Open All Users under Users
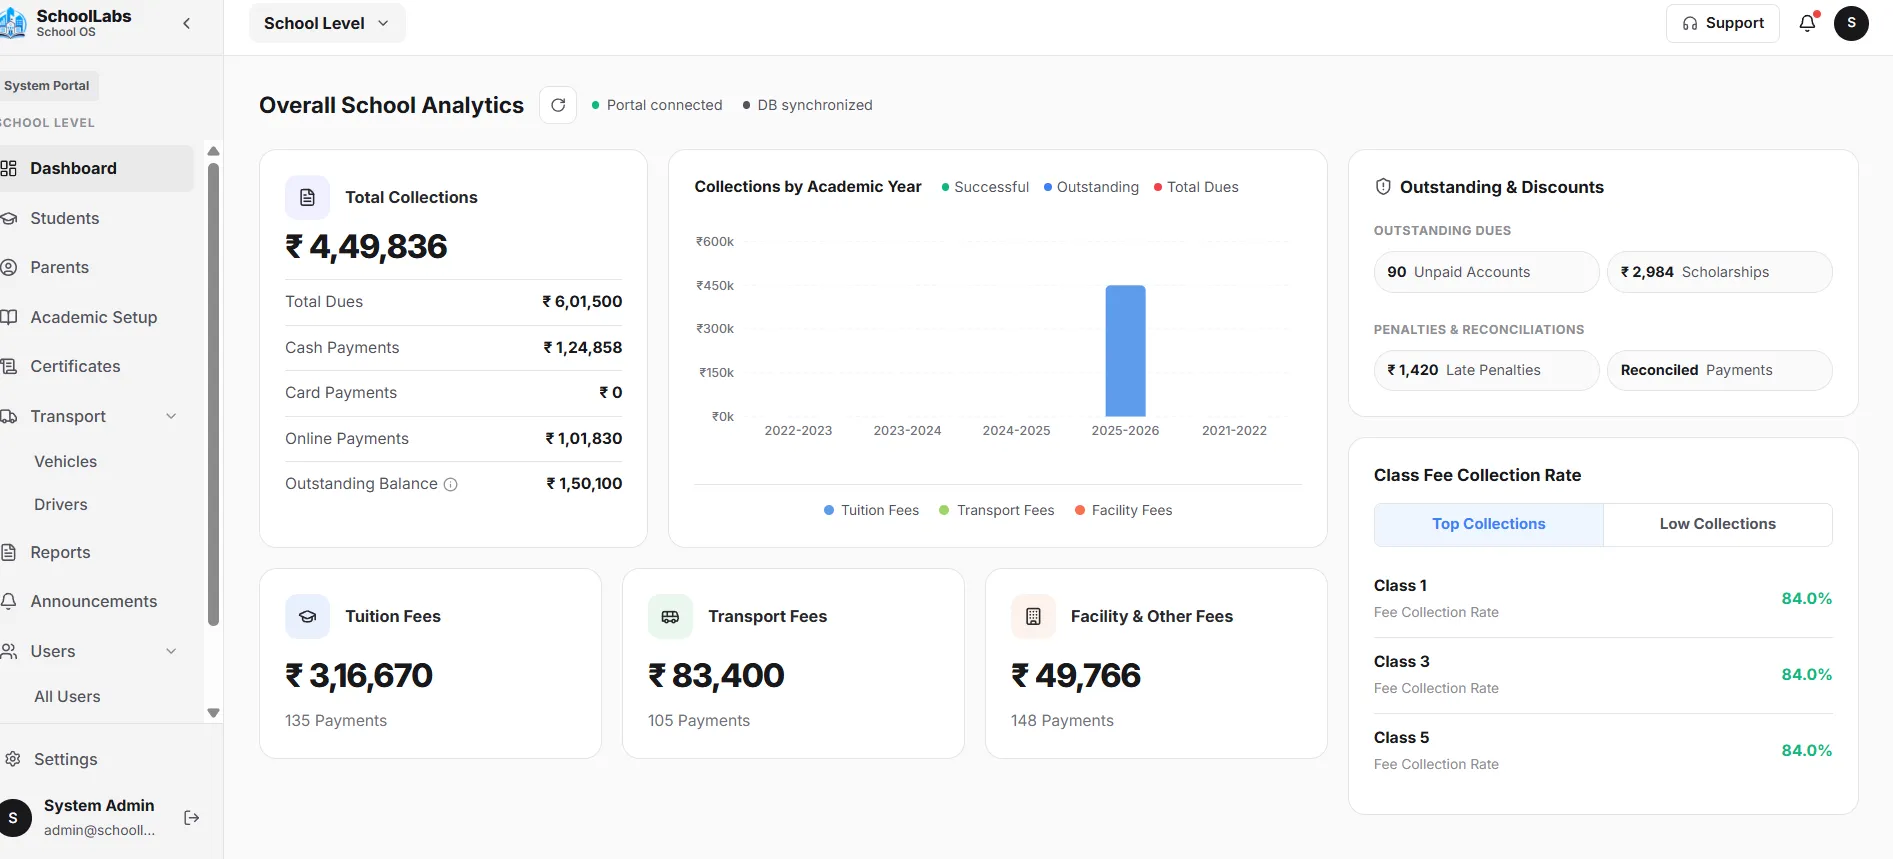Screen dimensions: 1893x859 pos(67,696)
